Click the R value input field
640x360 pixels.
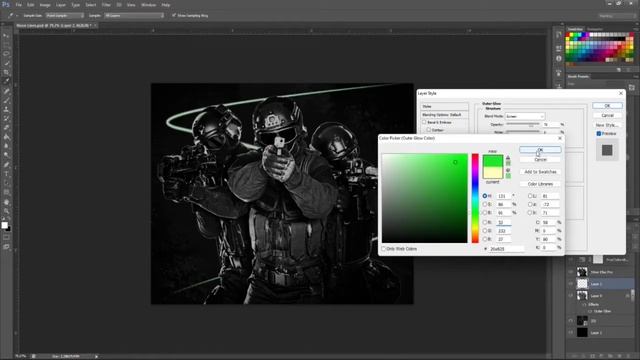pos(504,222)
